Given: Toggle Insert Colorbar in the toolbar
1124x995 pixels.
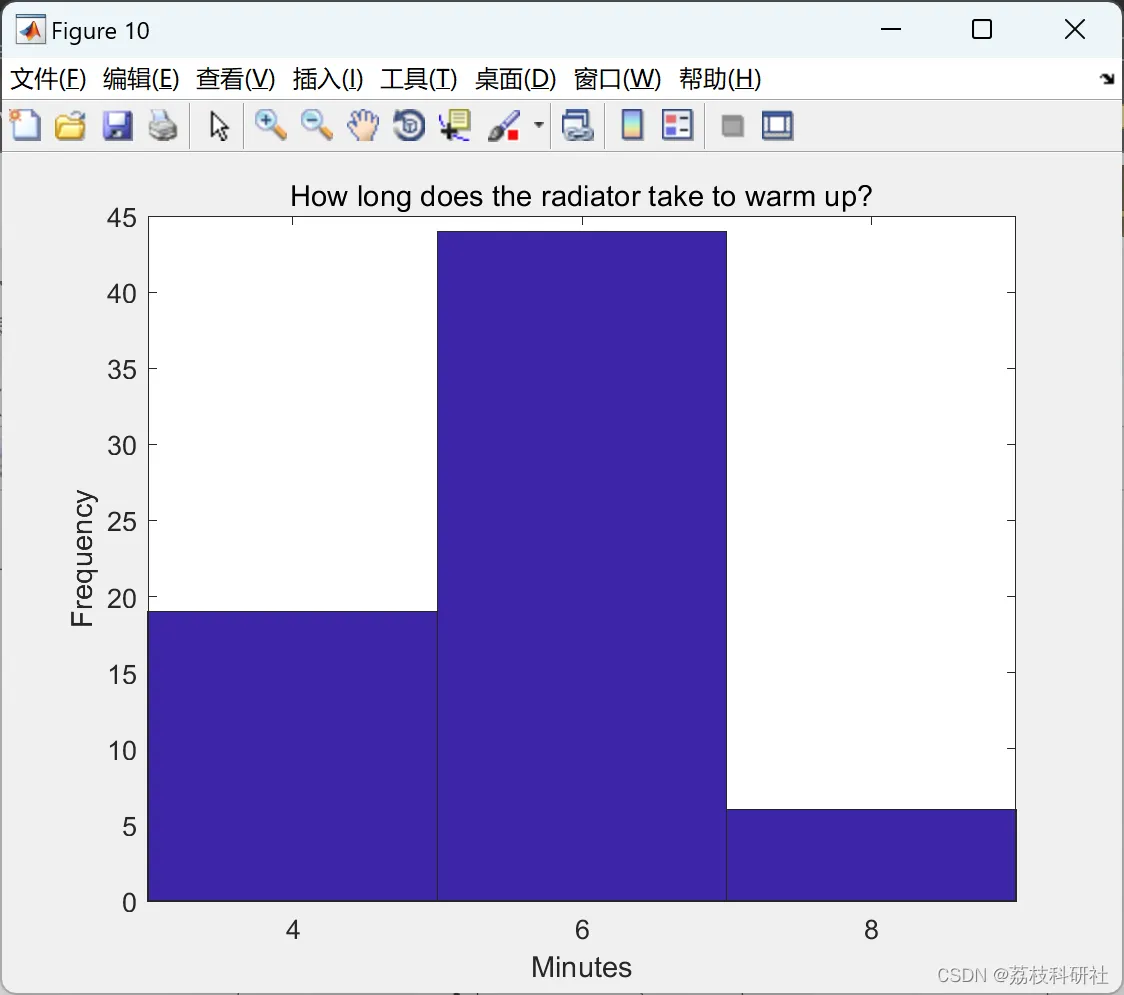Looking at the screenshot, I should point(632,125).
